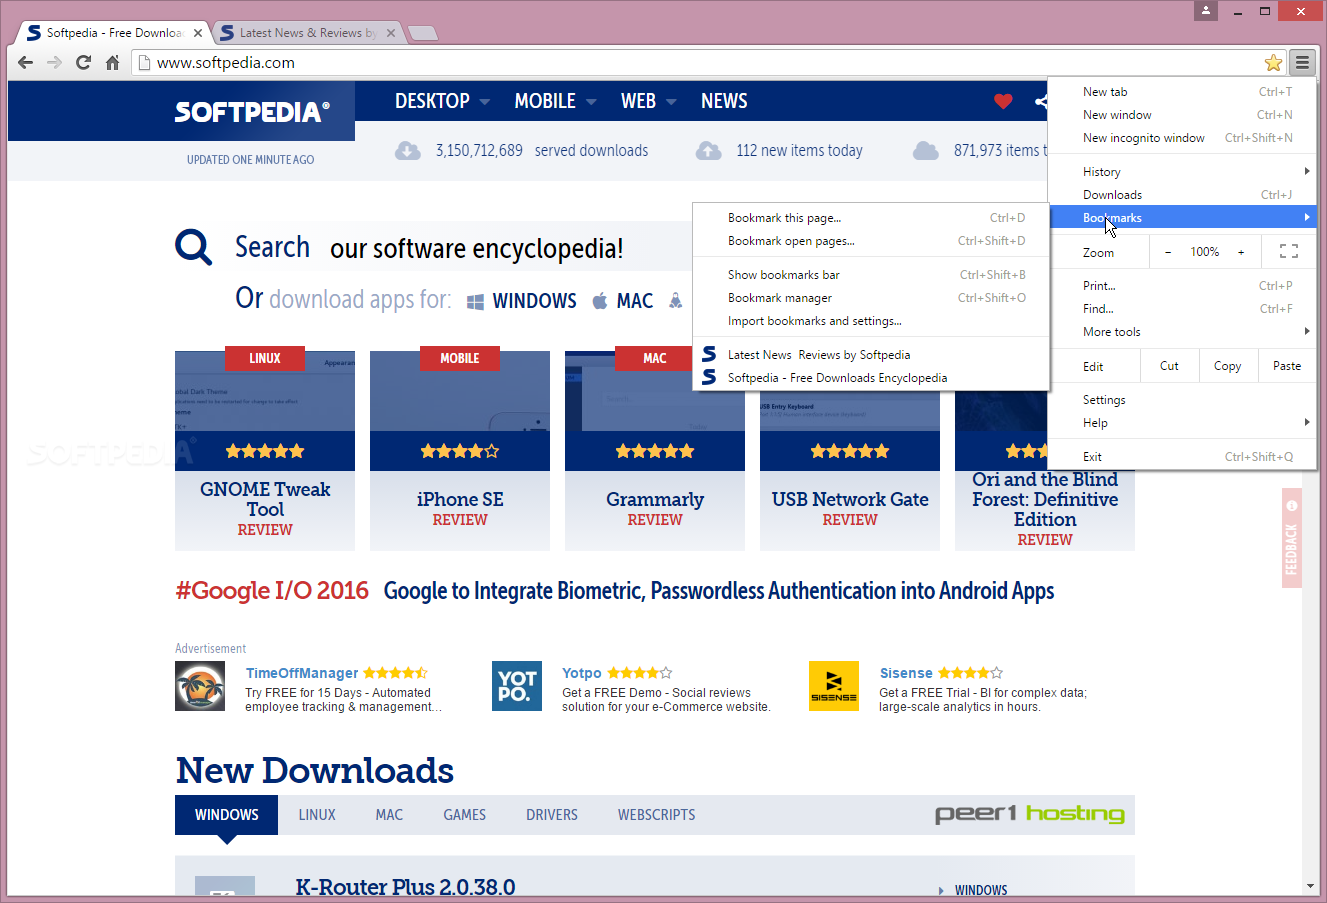Screen dimensions: 1327x903
Task: Toggle Show bookmarks bar
Action: pyautogui.click(x=871, y=275)
